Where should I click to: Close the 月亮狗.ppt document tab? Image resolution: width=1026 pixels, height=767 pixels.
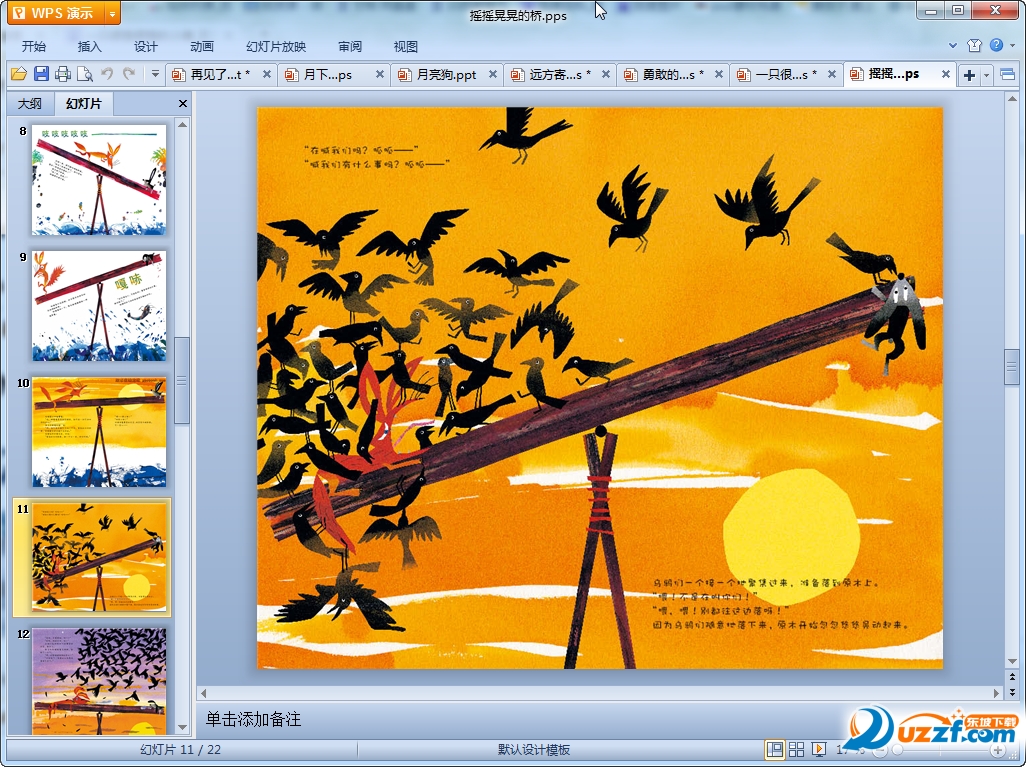[x=493, y=75]
